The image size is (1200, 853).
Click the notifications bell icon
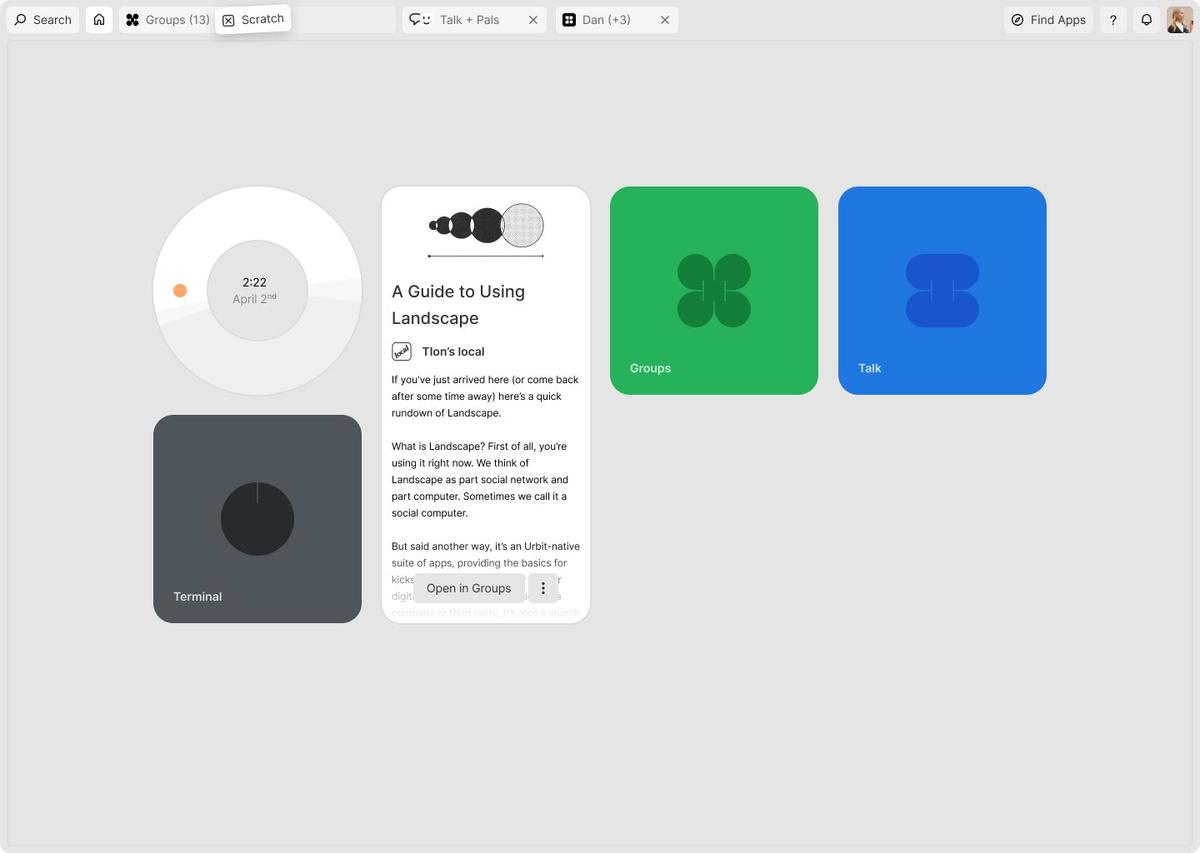point(1147,20)
